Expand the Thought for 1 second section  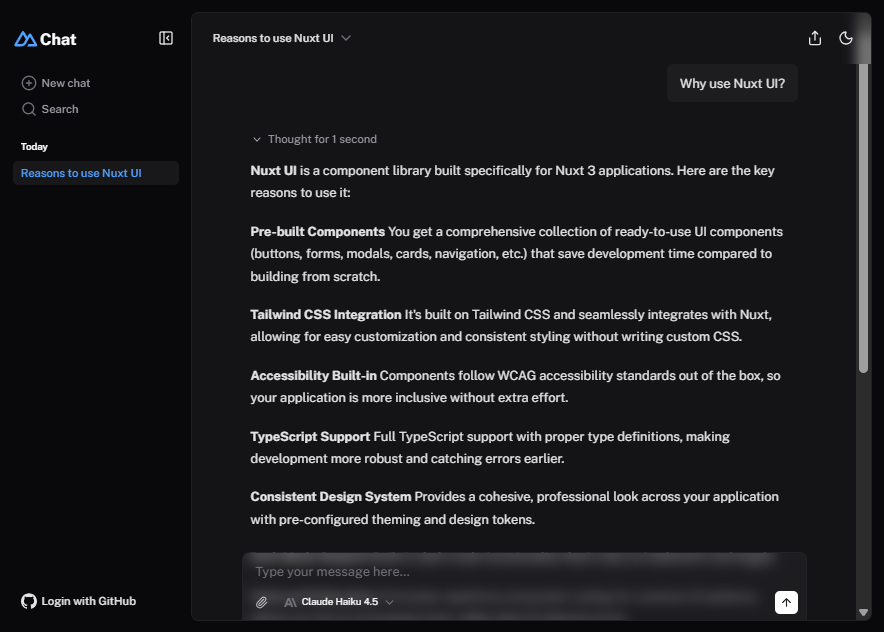point(315,139)
